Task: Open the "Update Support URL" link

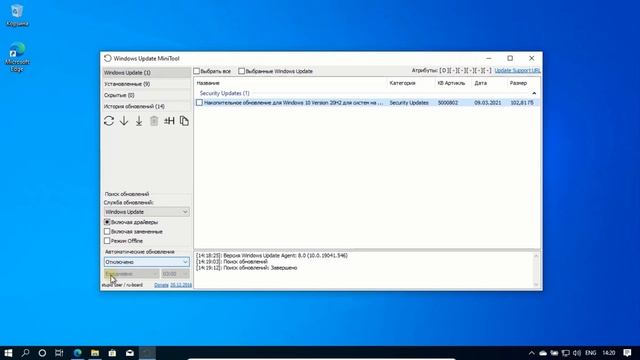Action: pos(518,71)
